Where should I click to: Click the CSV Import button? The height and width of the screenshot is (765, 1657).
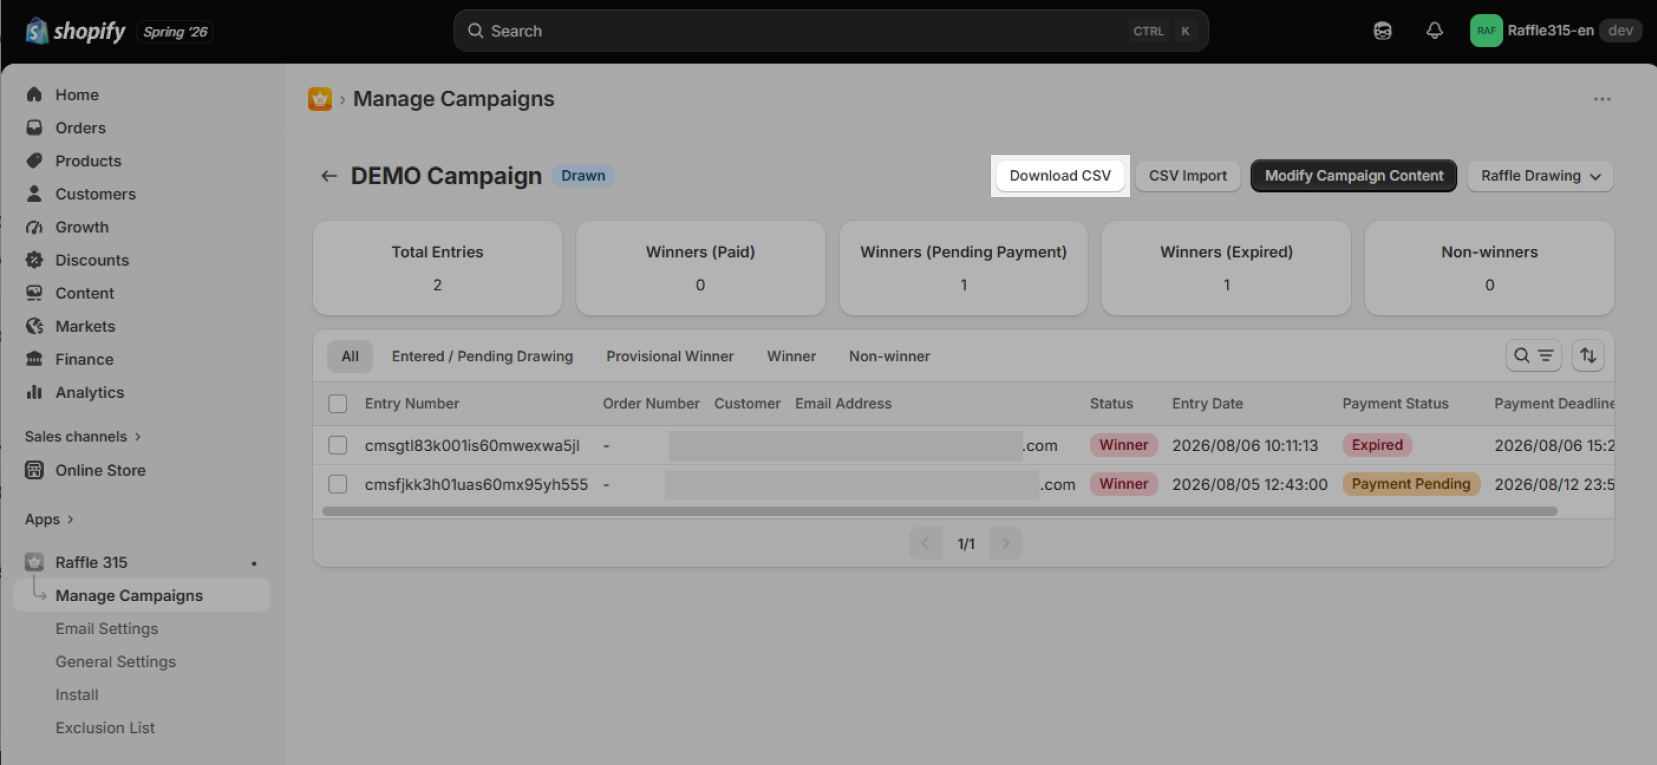[1188, 176]
